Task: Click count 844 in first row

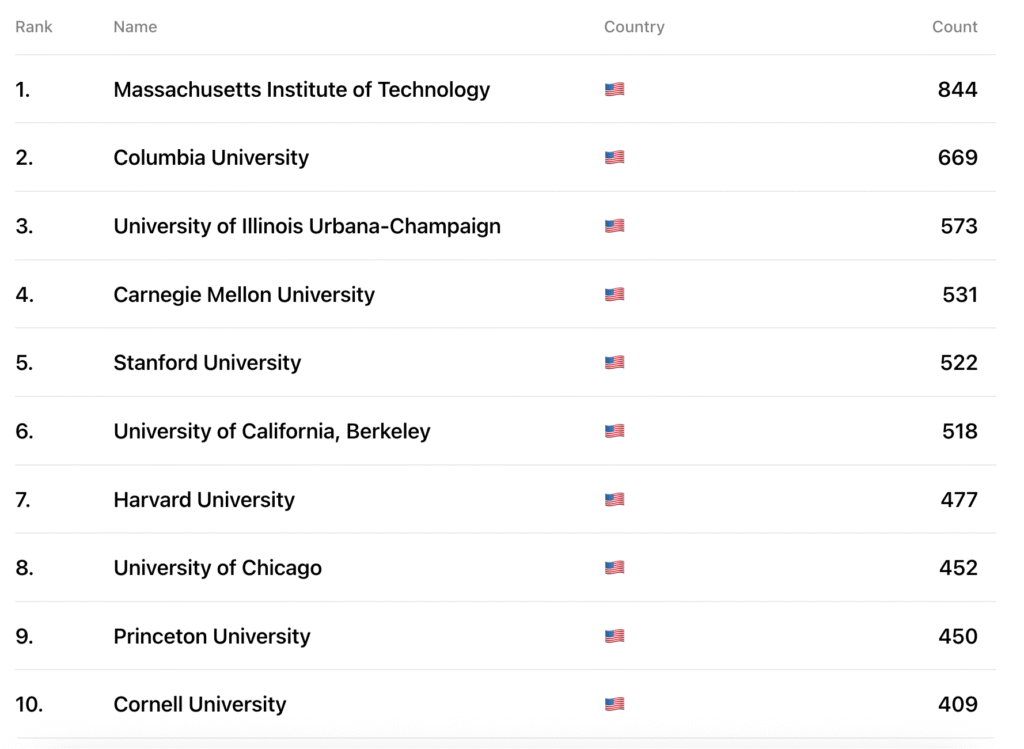Action: pos(957,89)
